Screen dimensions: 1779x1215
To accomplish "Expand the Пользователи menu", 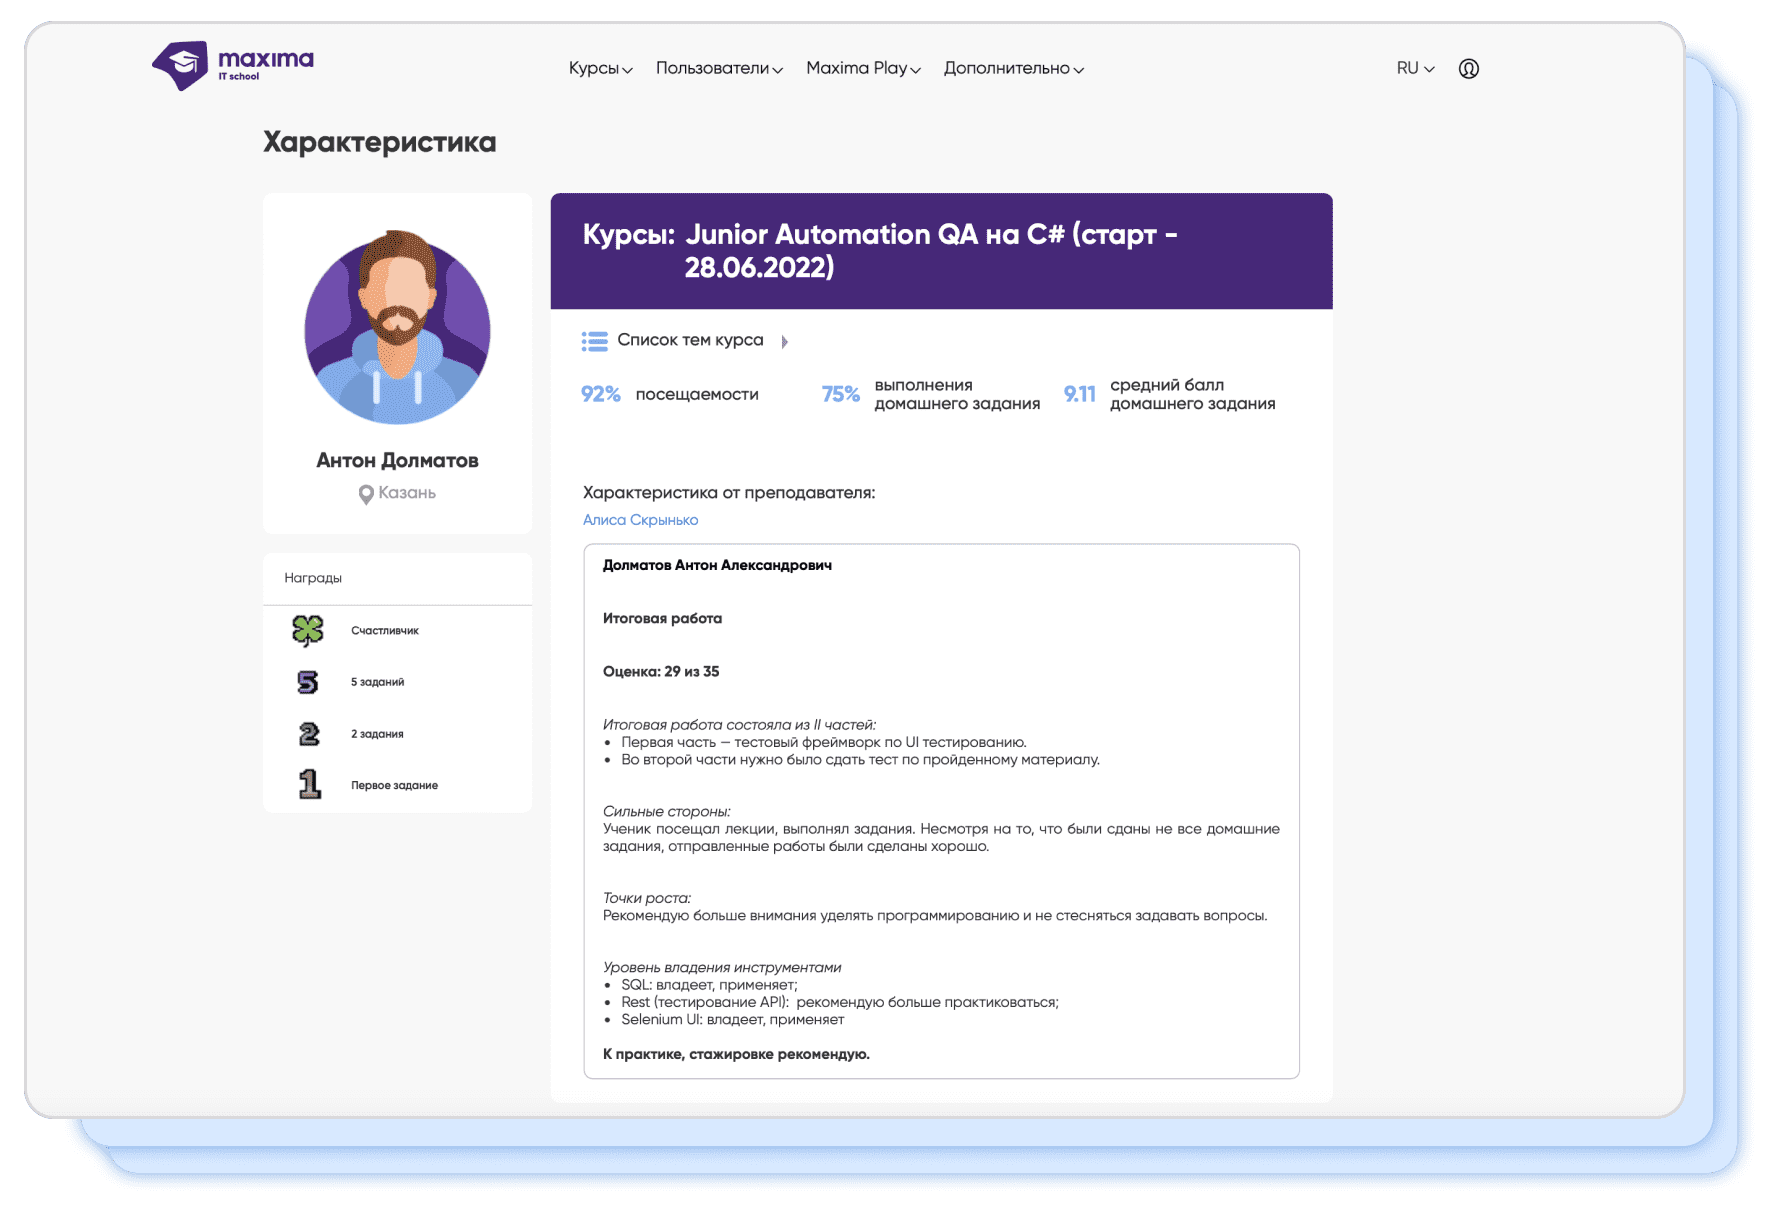I will [x=718, y=69].
